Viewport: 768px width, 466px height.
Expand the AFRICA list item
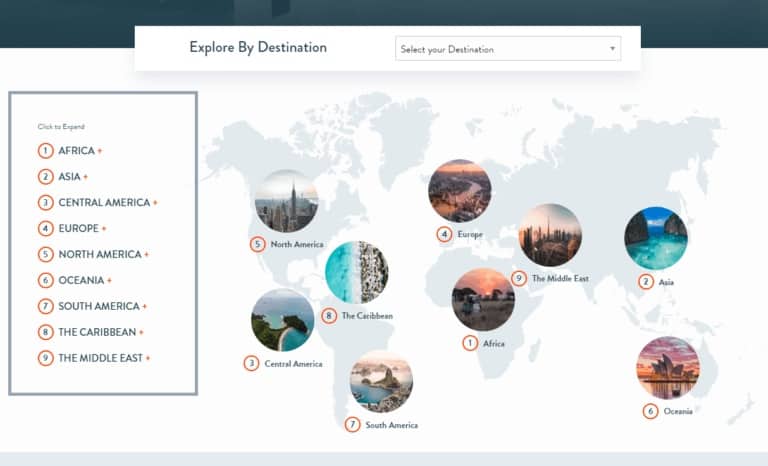click(76, 151)
